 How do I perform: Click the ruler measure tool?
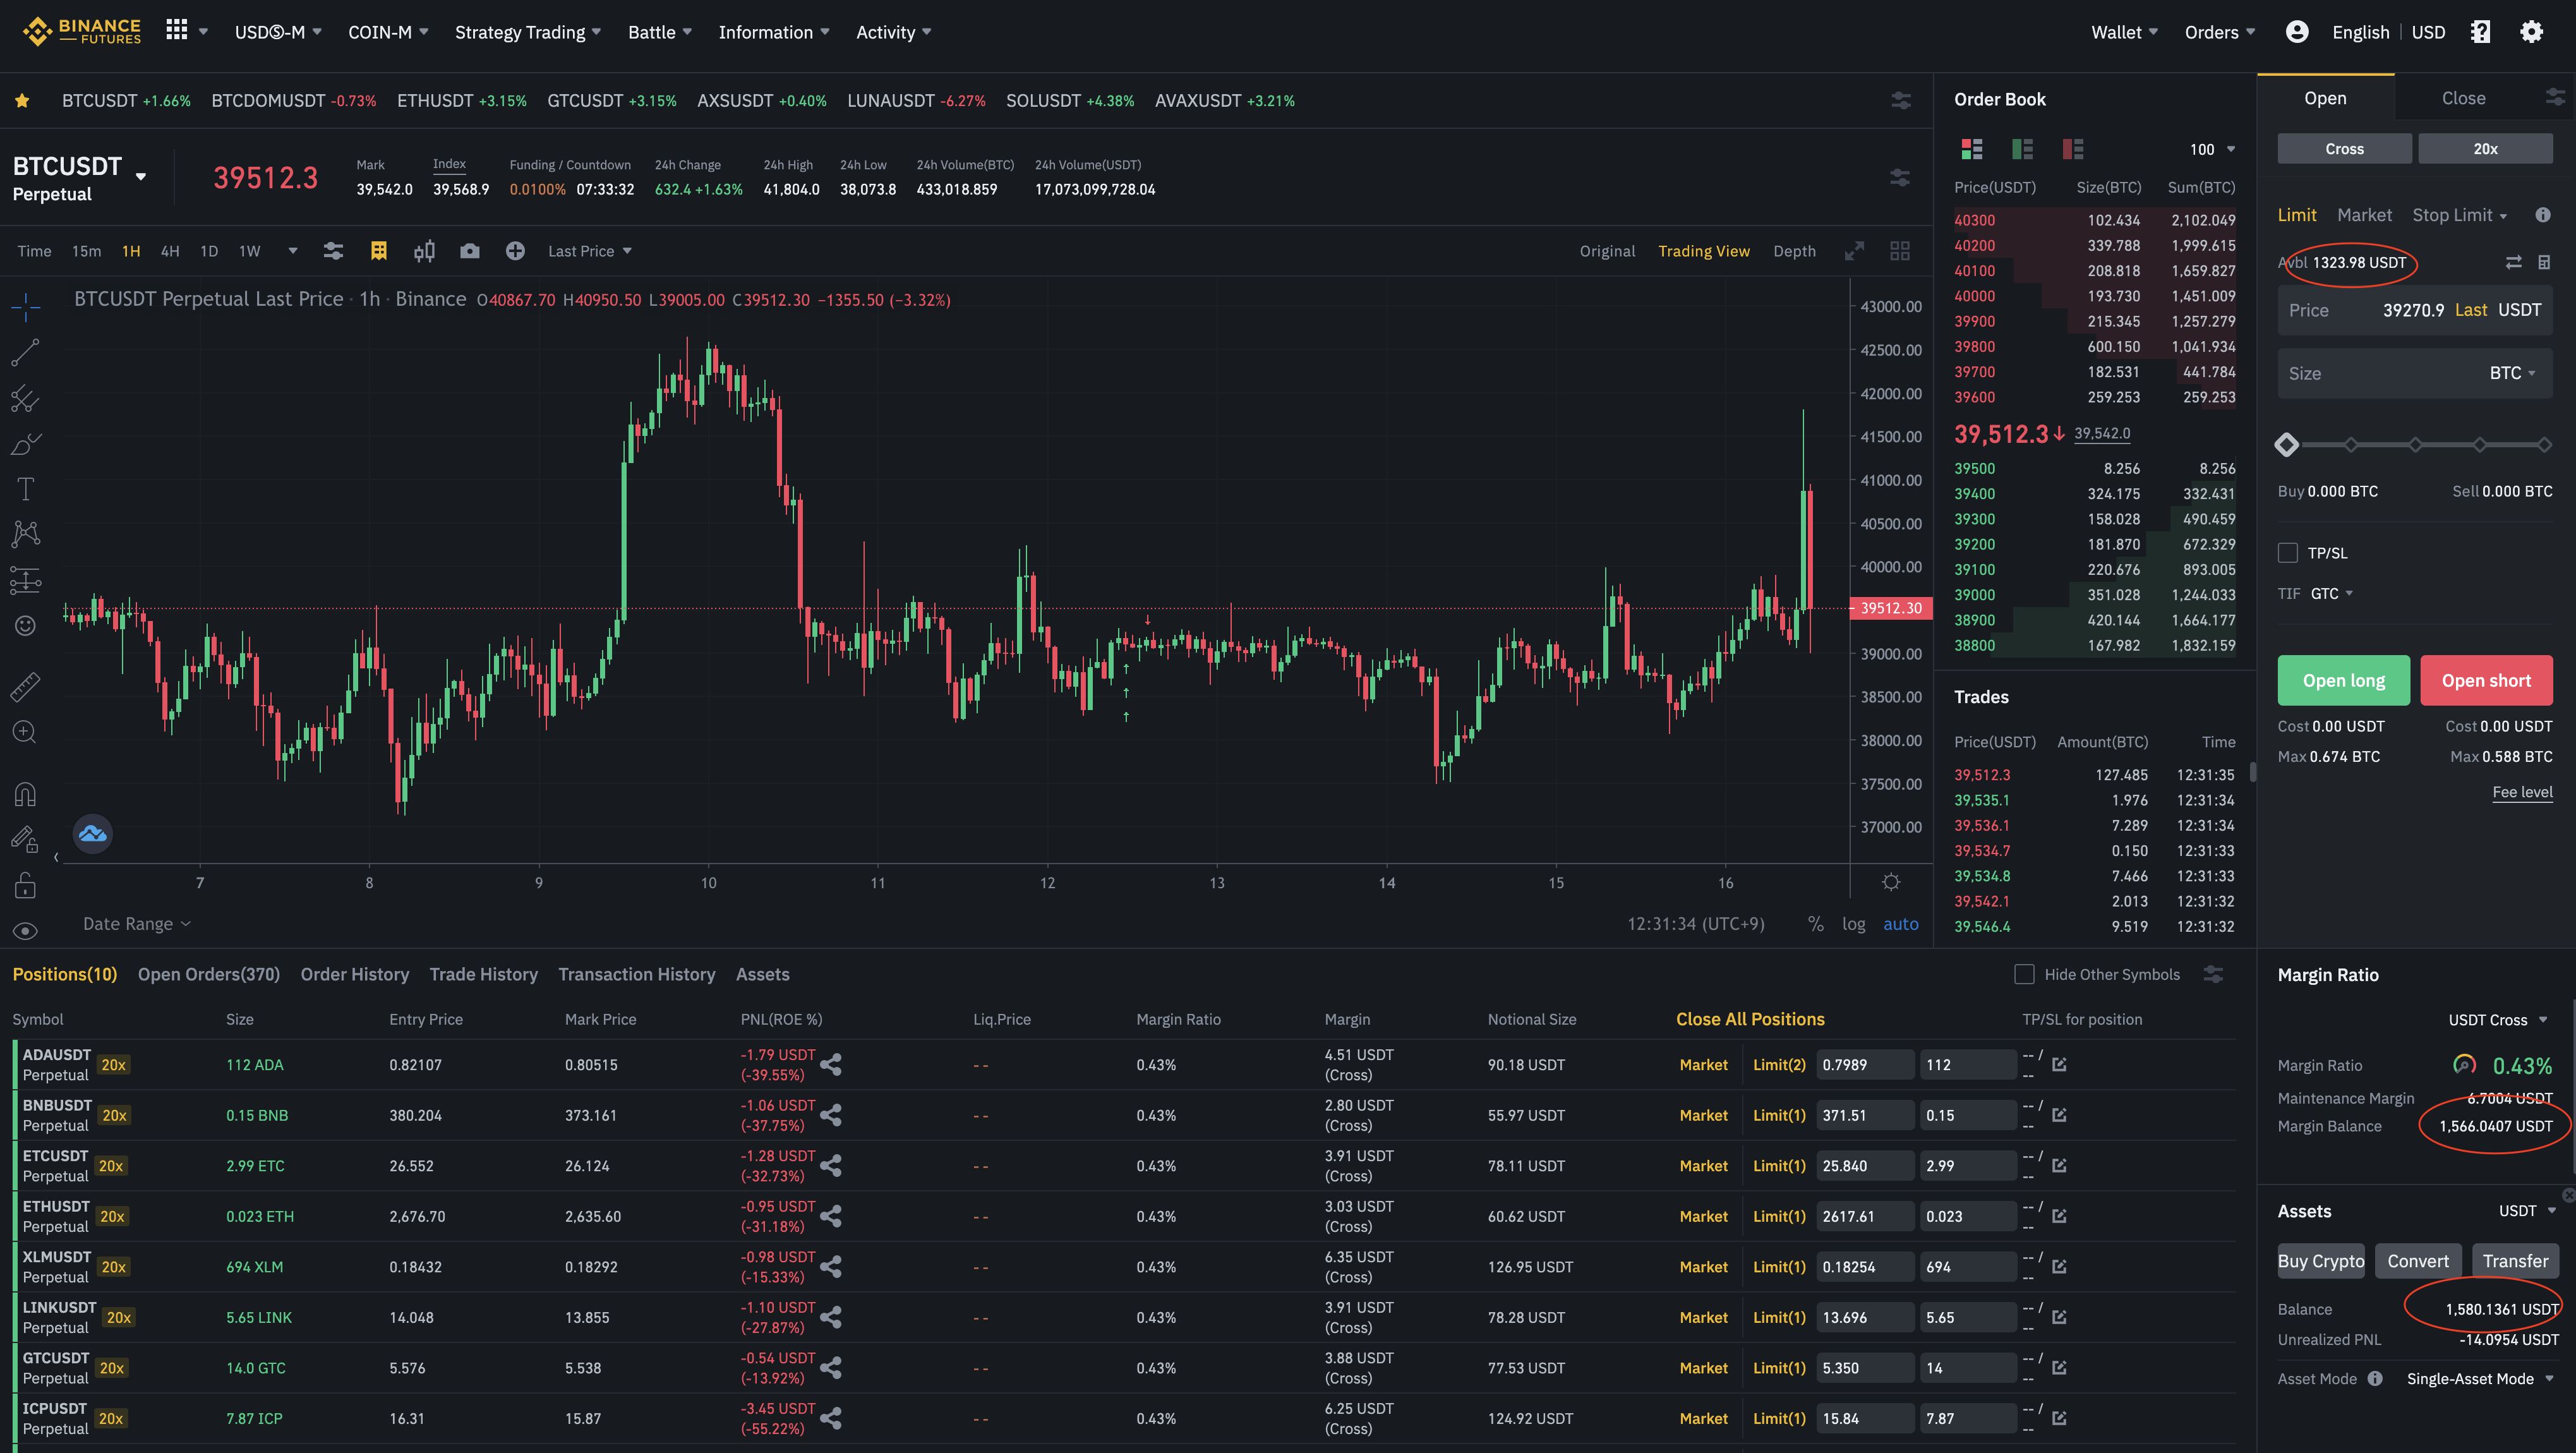click(25, 686)
